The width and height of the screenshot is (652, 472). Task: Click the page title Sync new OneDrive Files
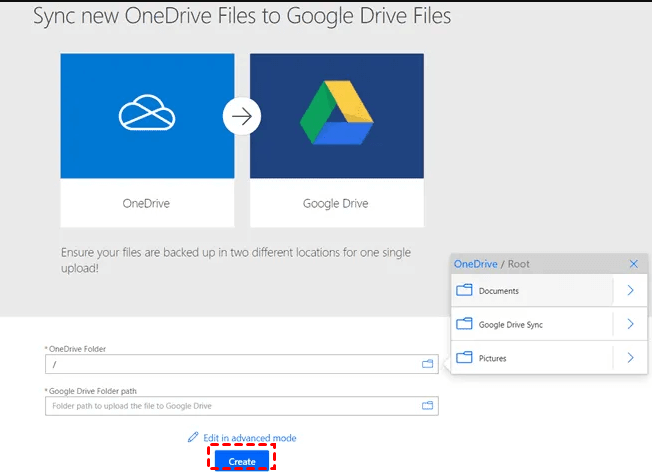pos(242,16)
